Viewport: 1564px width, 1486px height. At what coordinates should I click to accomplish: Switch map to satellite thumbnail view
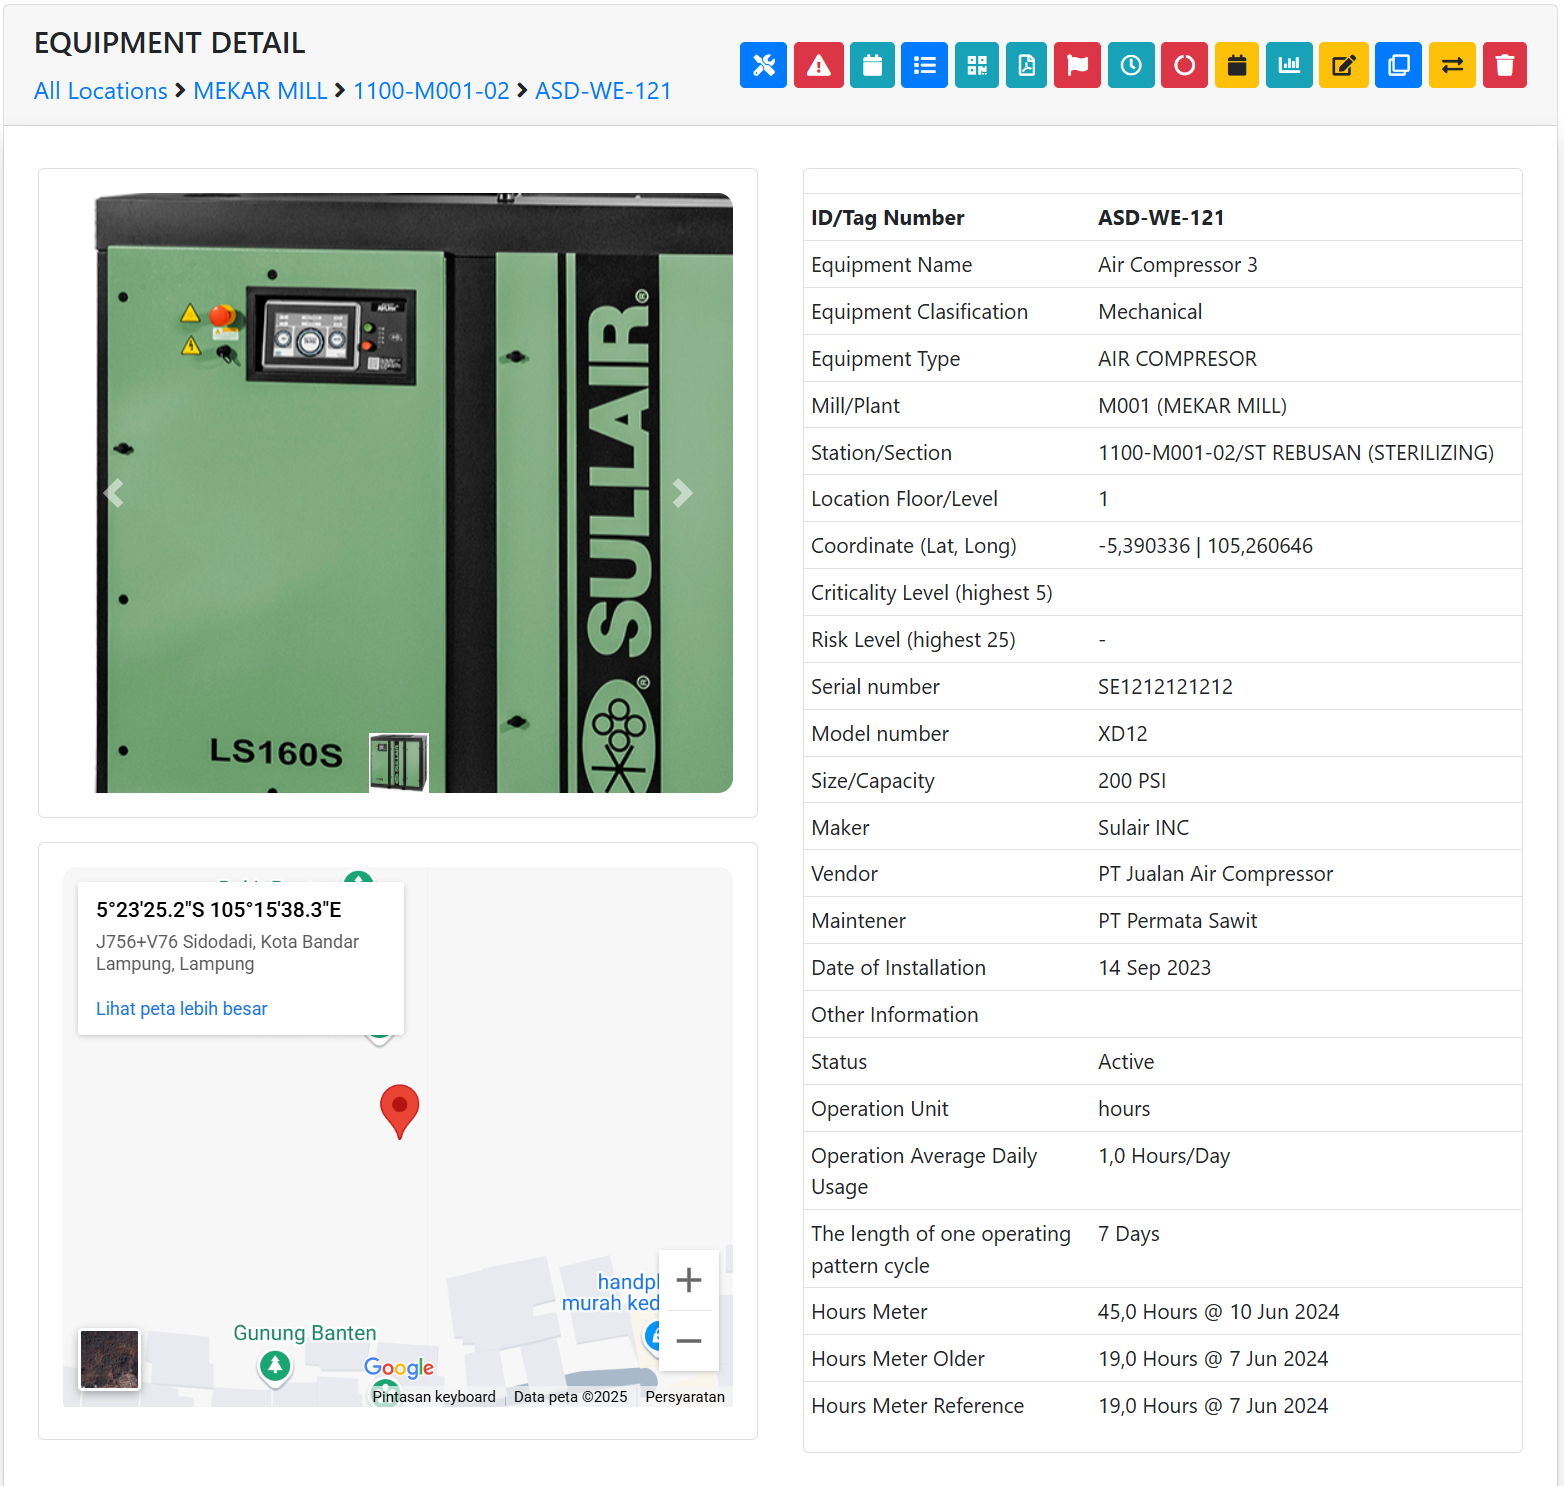point(110,1359)
